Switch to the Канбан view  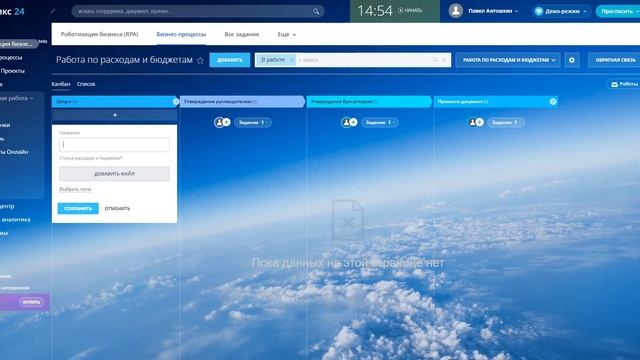(x=61, y=84)
